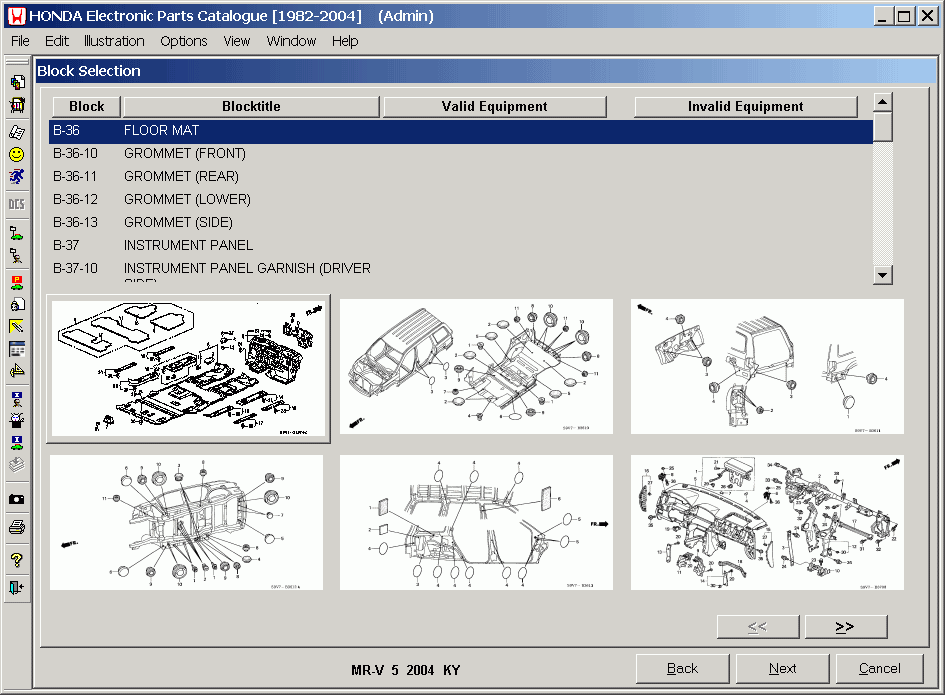The width and height of the screenshot is (945, 695).
Task: Open the front grommet car body thumbnail
Action: click(476, 366)
